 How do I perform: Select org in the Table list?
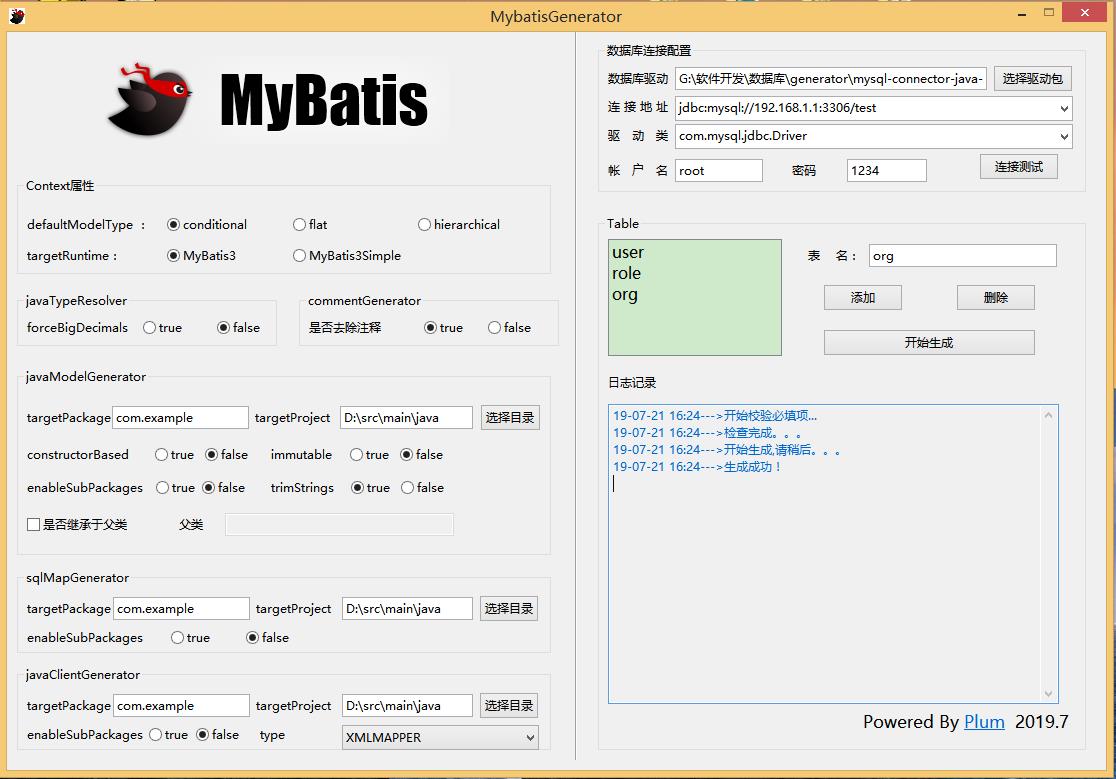pos(625,295)
